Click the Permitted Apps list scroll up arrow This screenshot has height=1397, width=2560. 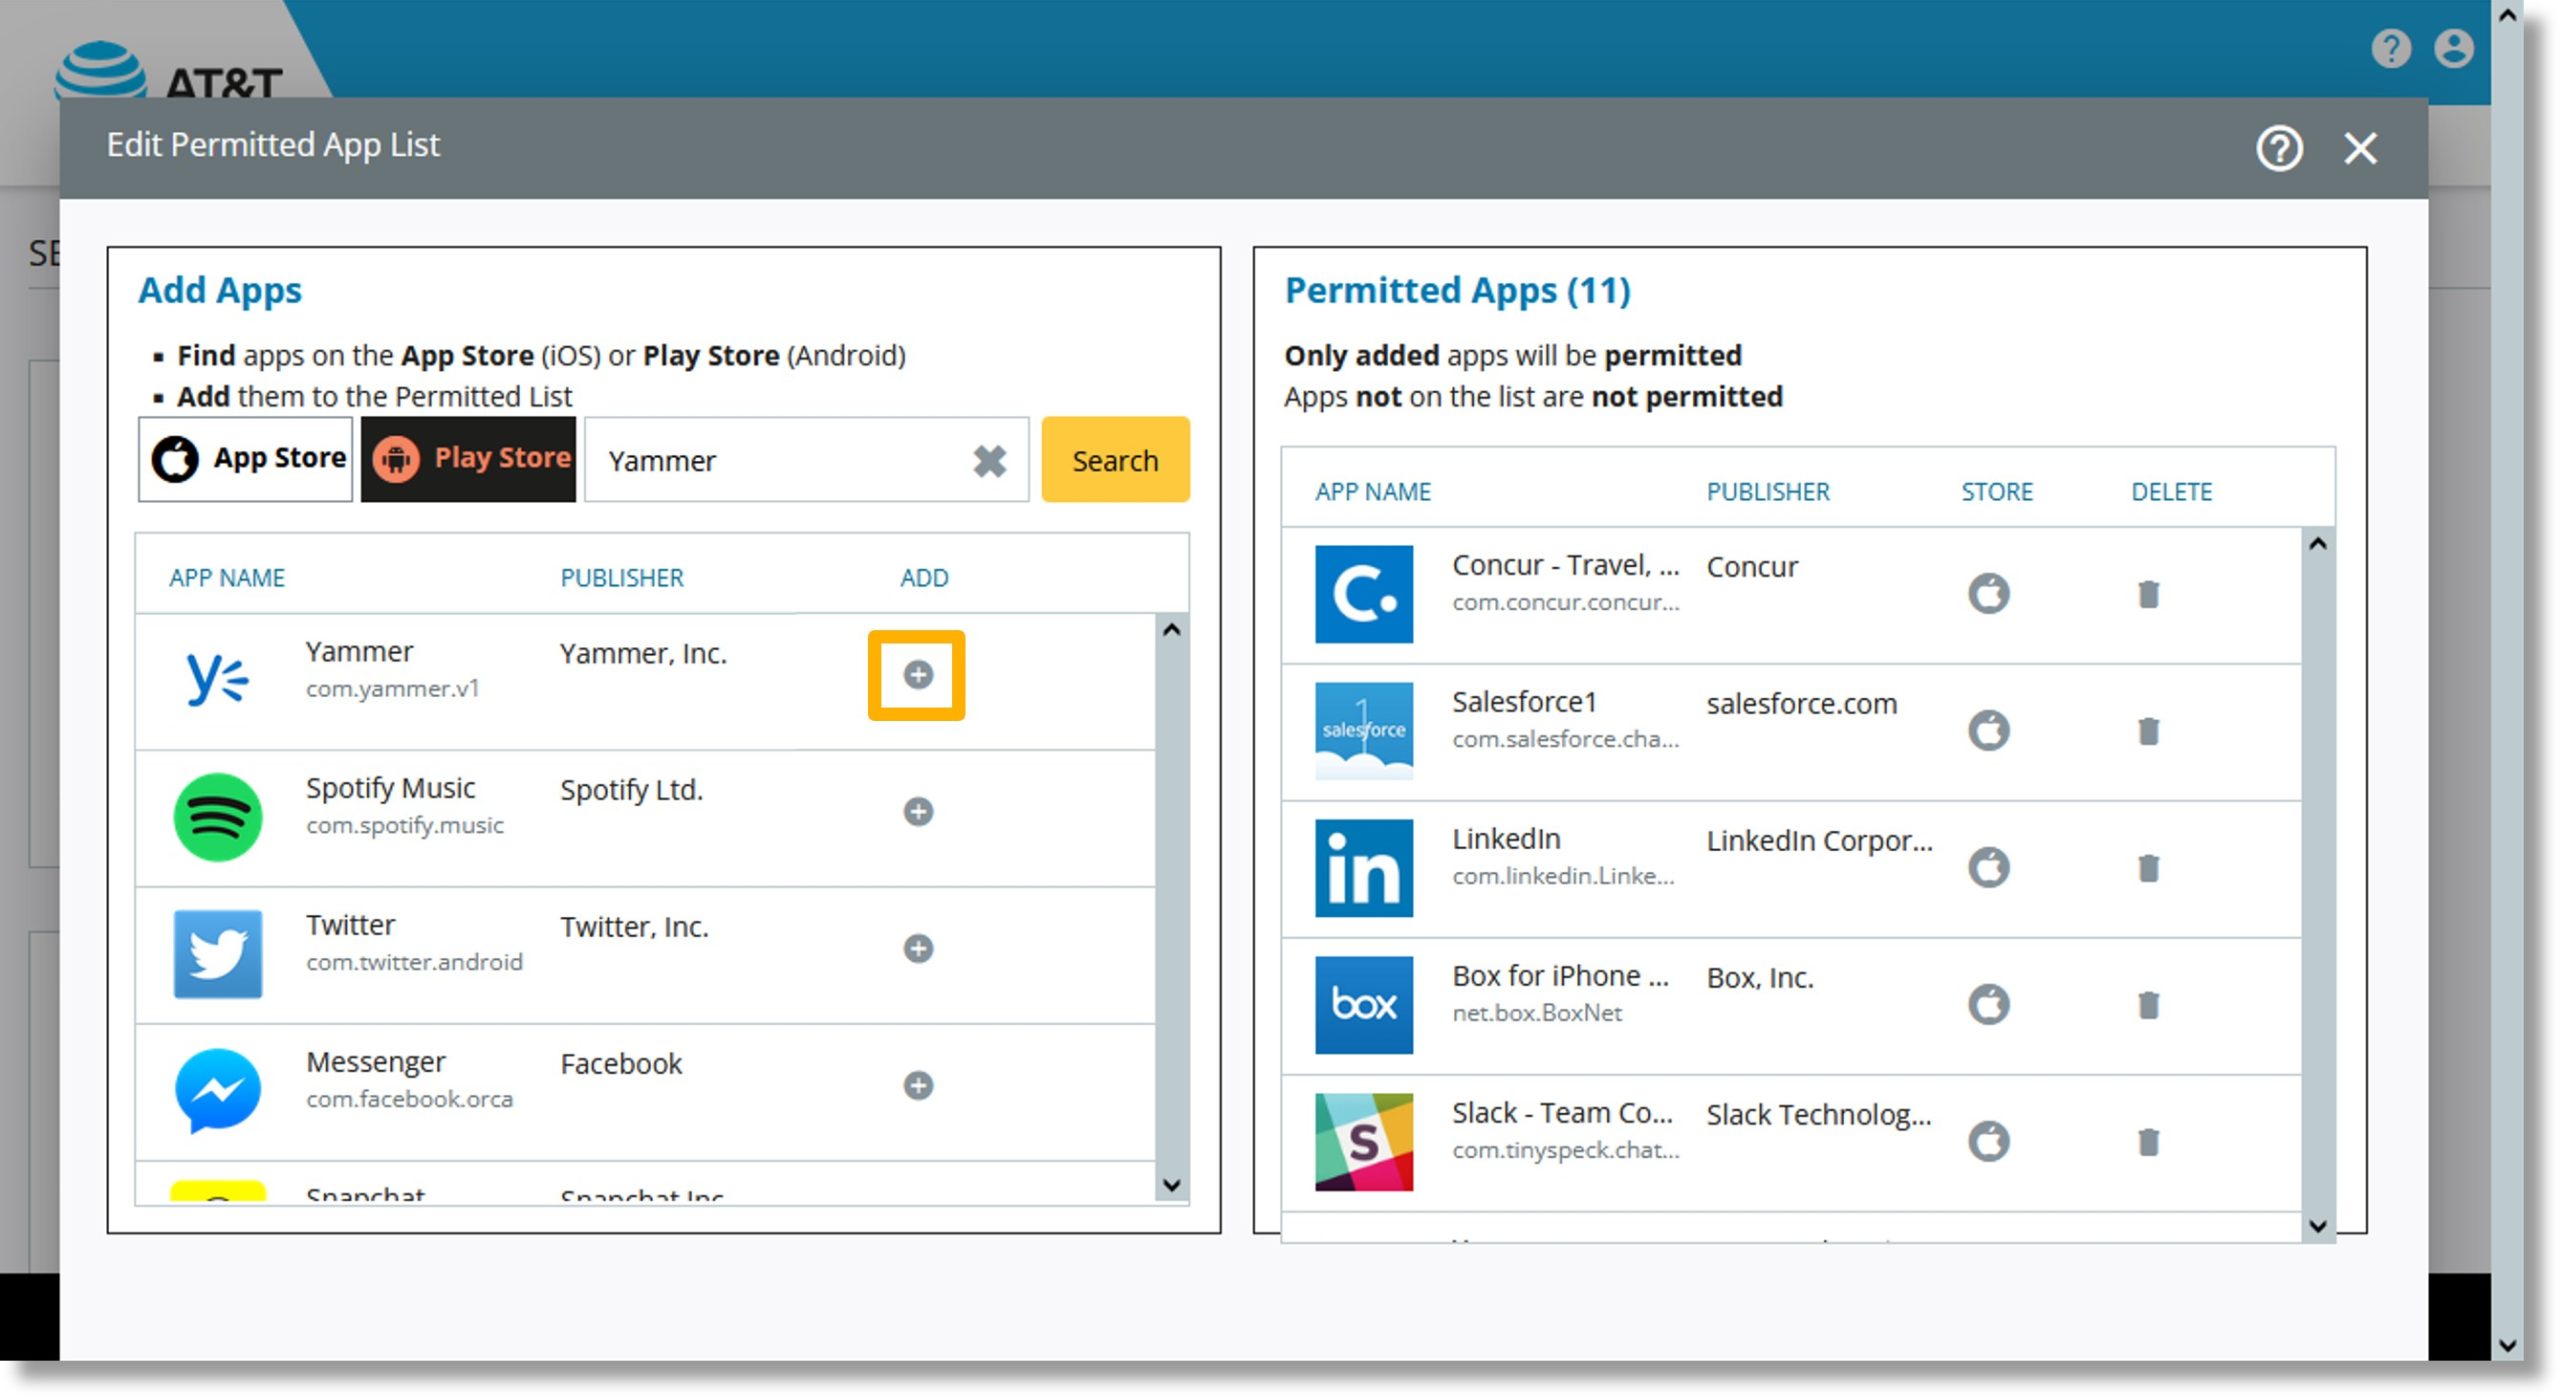click(x=2318, y=544)
